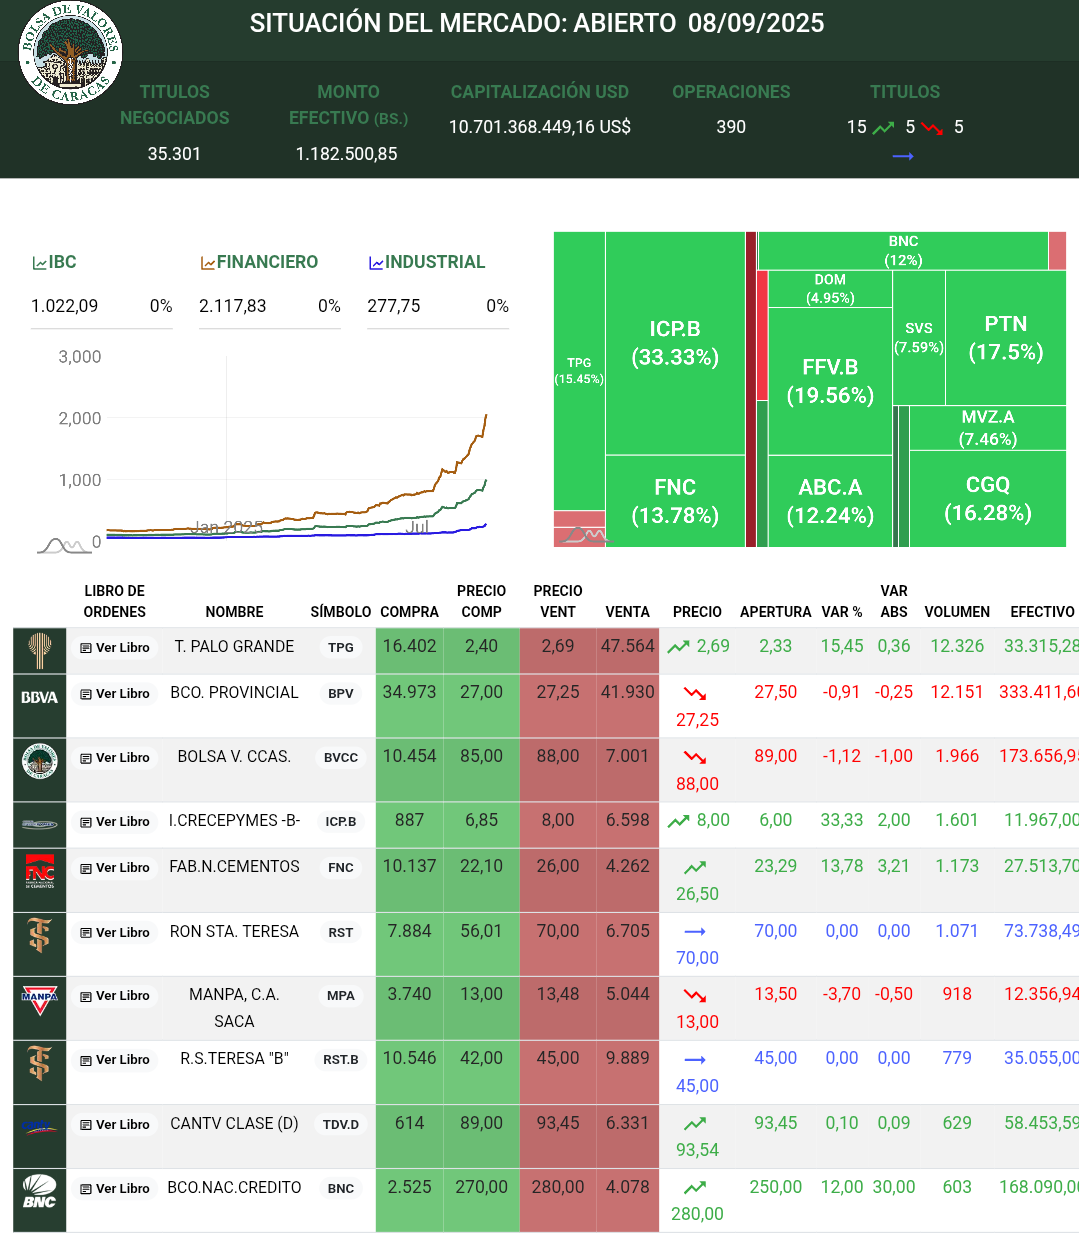Click the APERTURA column header

(776, 612)
